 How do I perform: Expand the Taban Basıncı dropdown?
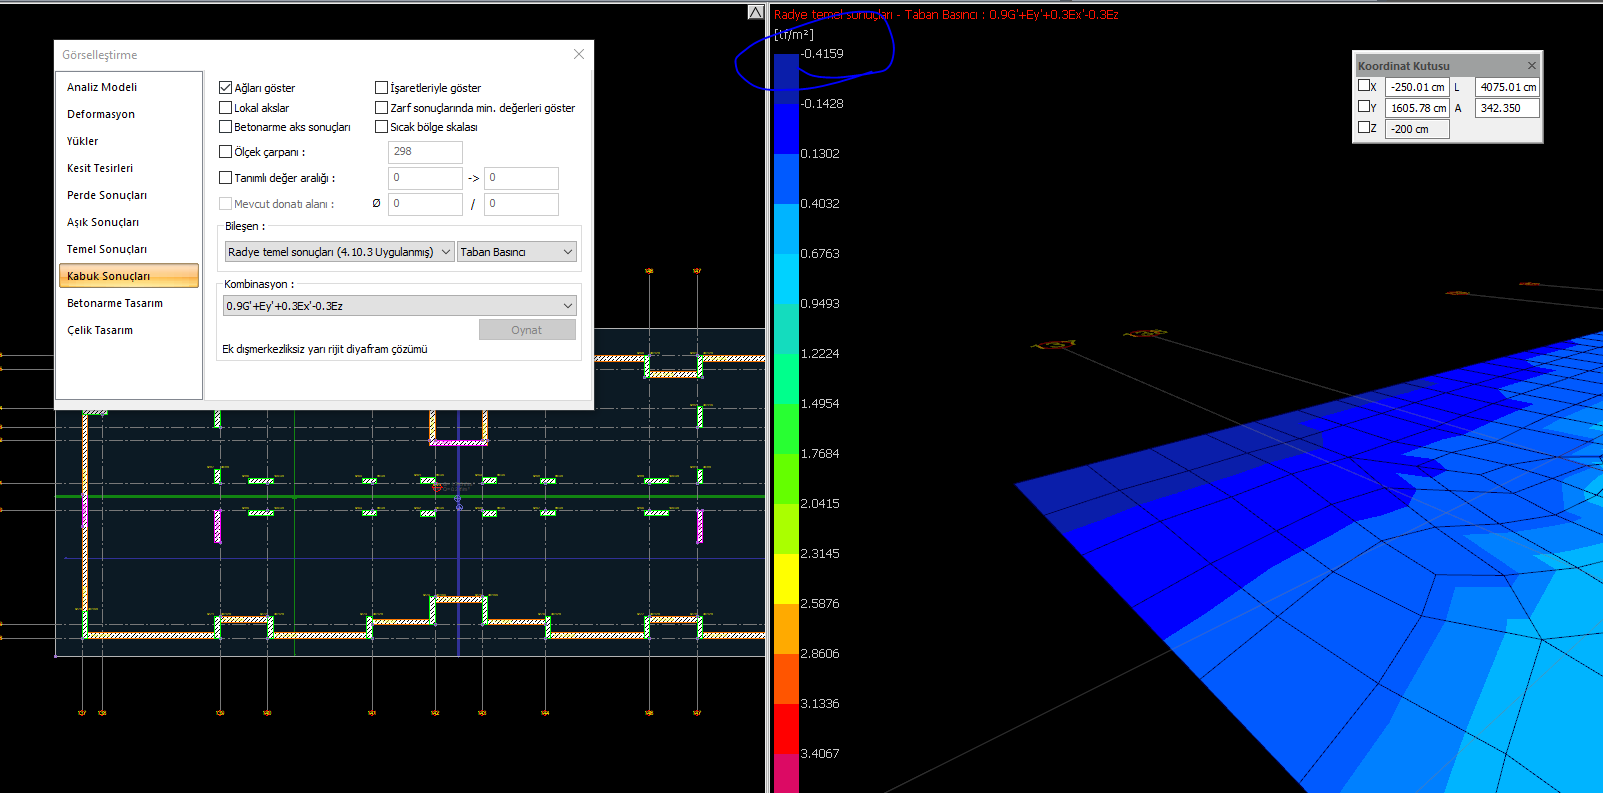tap(516, 252)
